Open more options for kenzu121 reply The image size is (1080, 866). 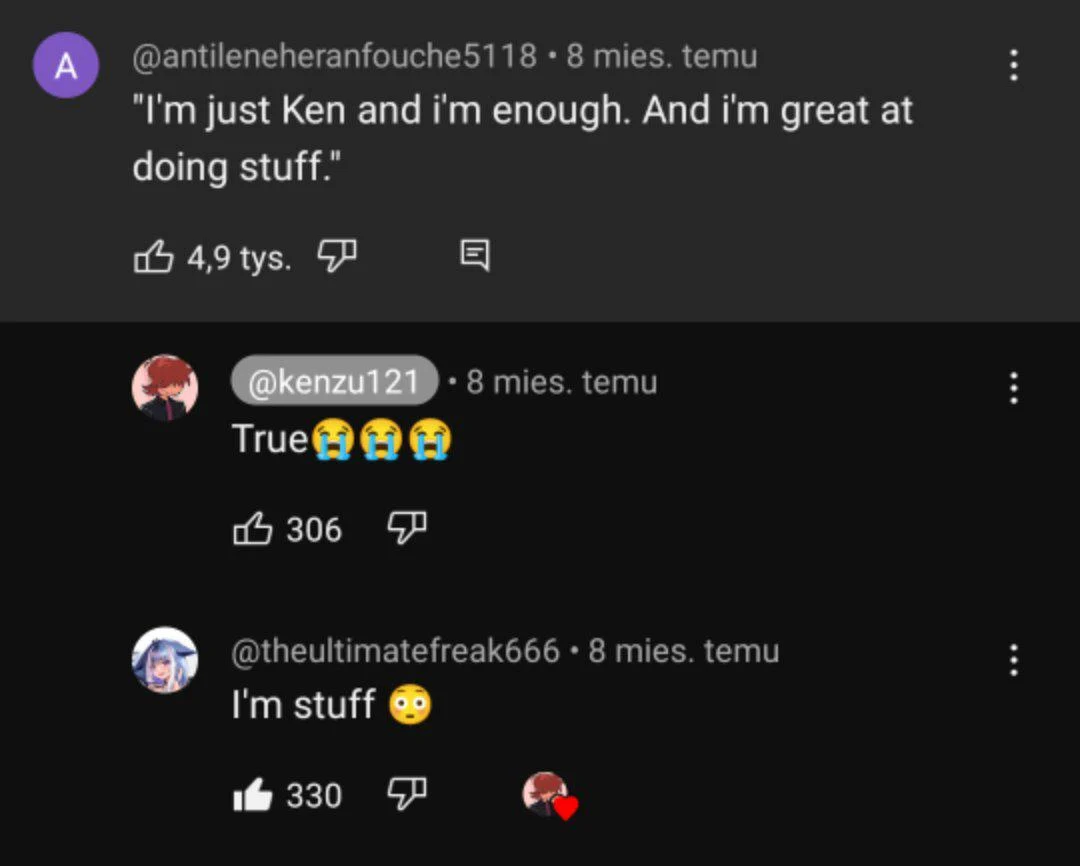(x=1013, y=388)
